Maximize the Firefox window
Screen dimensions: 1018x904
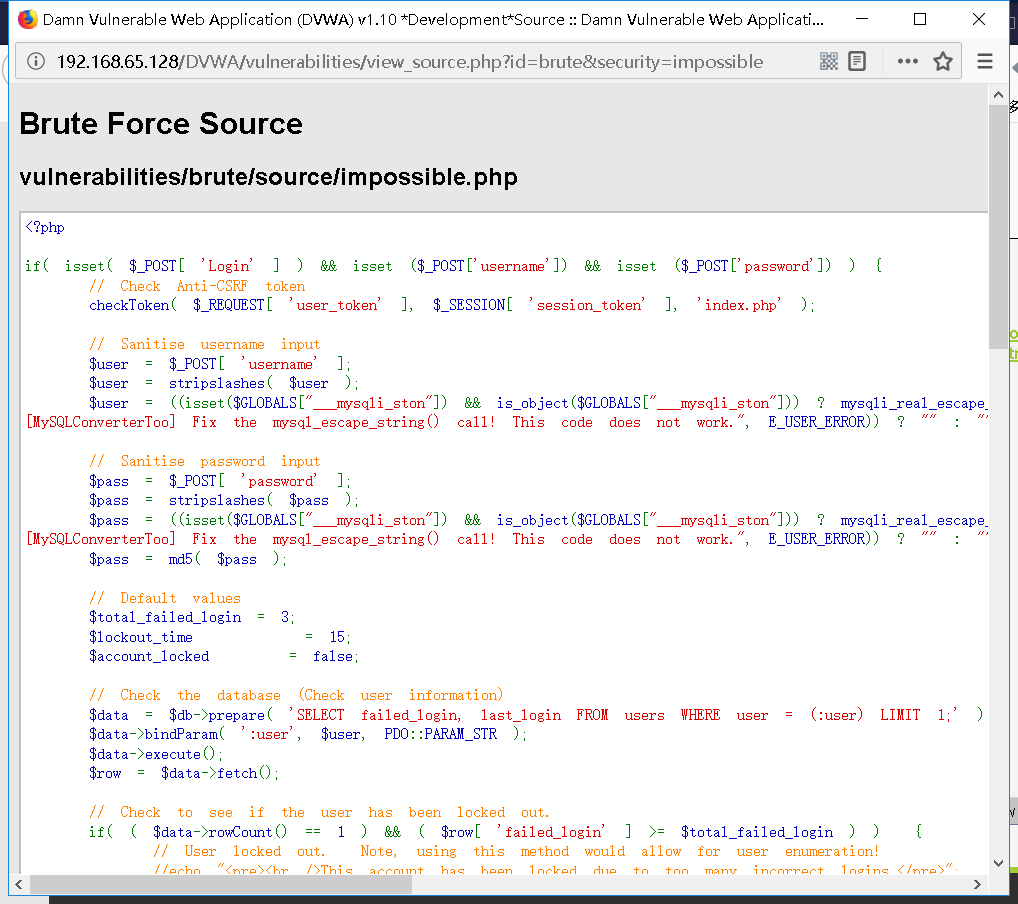click(920, 19)
